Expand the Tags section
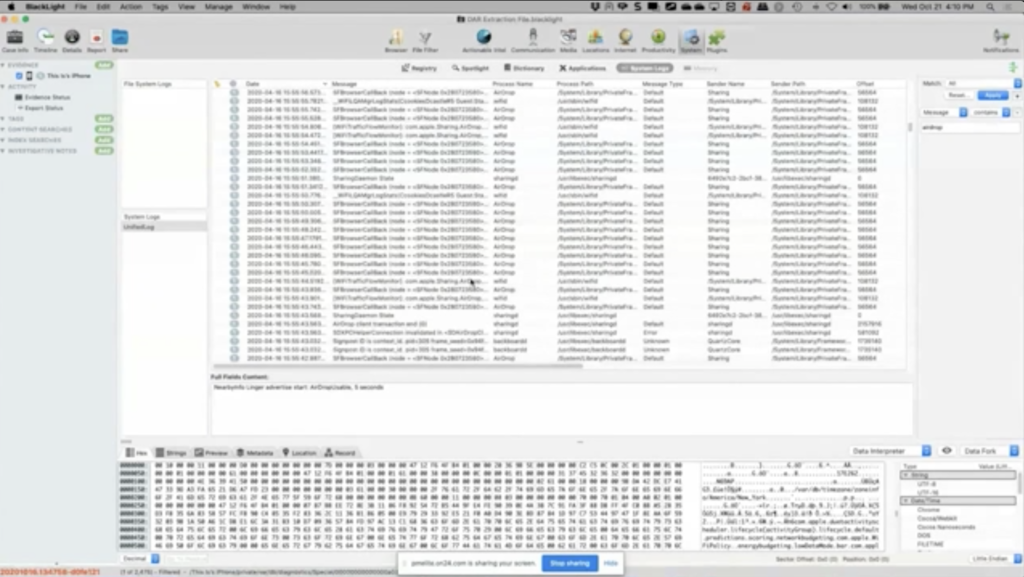 [3, 119]
